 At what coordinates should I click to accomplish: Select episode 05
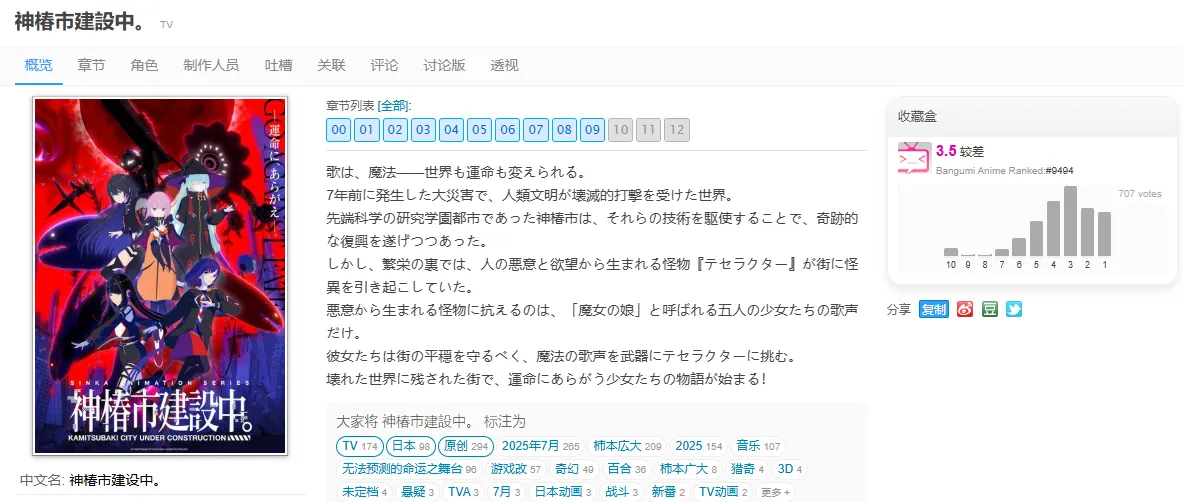tap(479, 130)
